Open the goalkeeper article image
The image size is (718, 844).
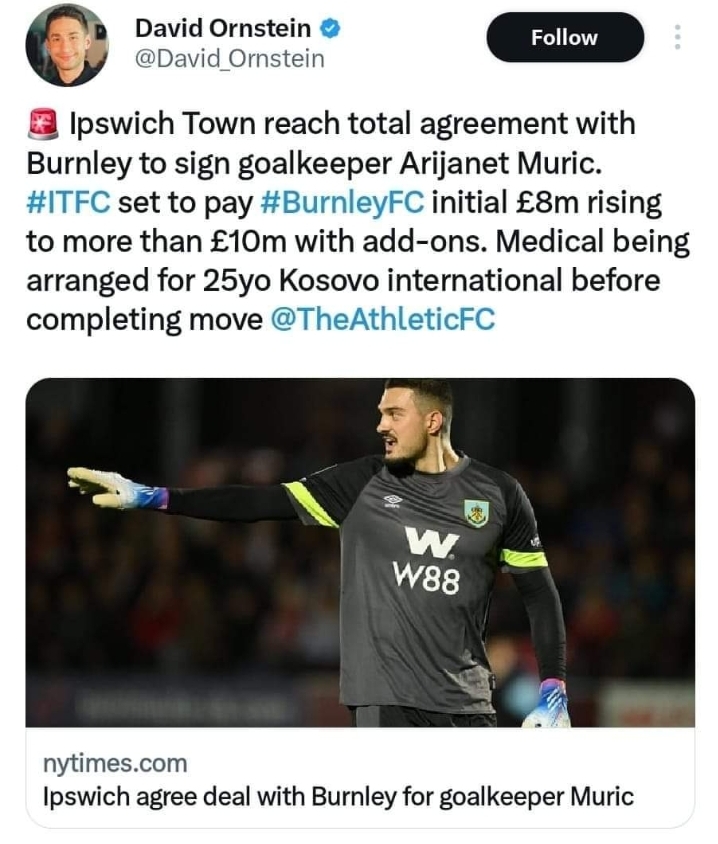(360, 552)
